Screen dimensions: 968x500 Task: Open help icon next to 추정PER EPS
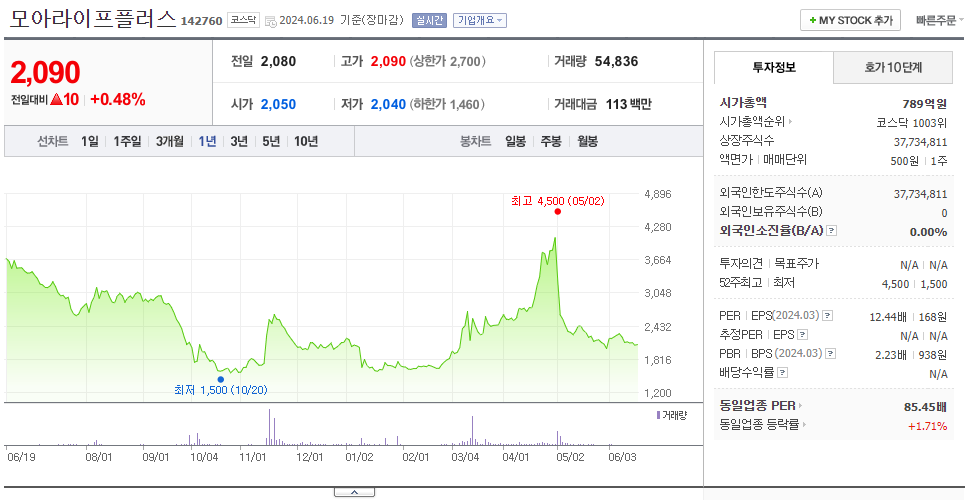coord(802,335)
